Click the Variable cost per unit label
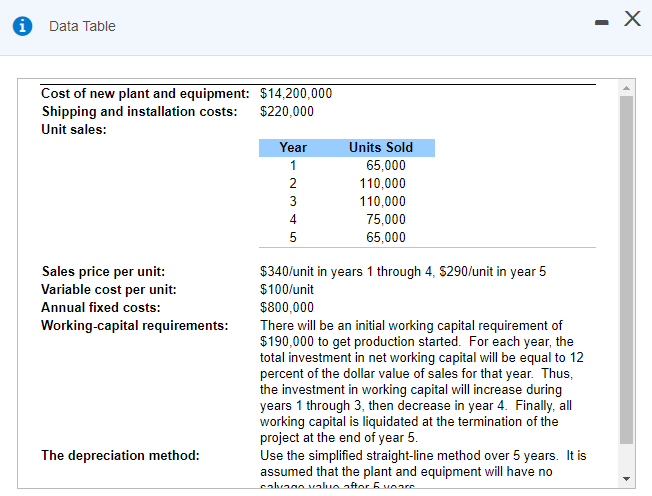This screenshot has height=496, width=652. [109, 289]
